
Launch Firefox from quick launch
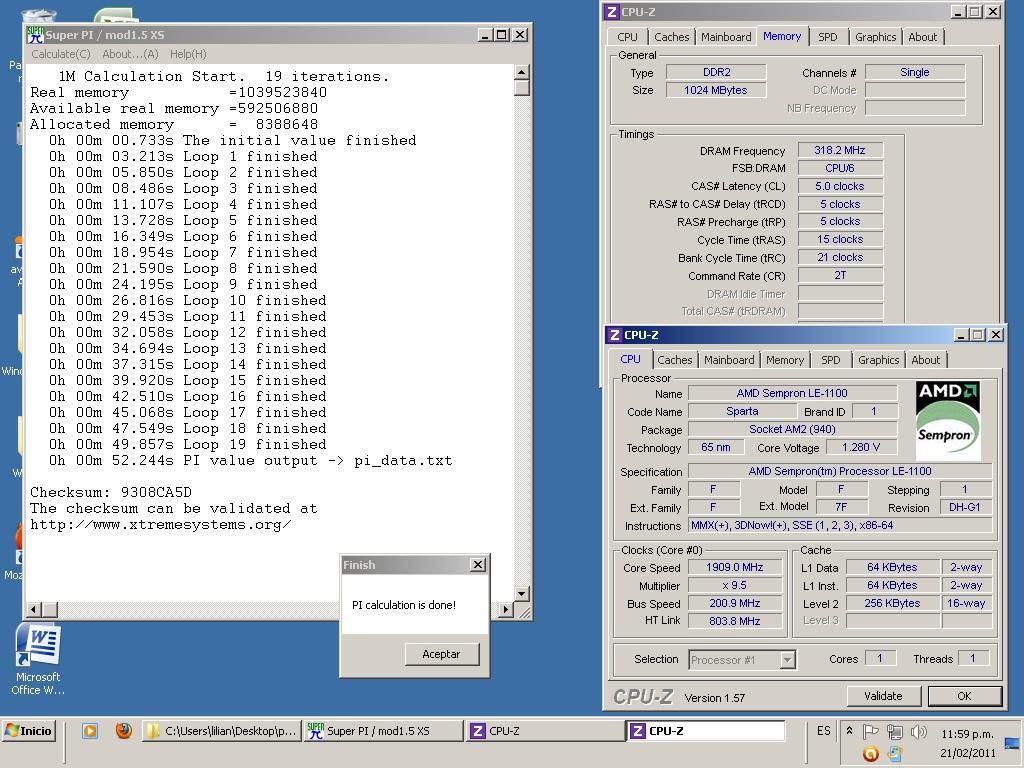[123, 730]
